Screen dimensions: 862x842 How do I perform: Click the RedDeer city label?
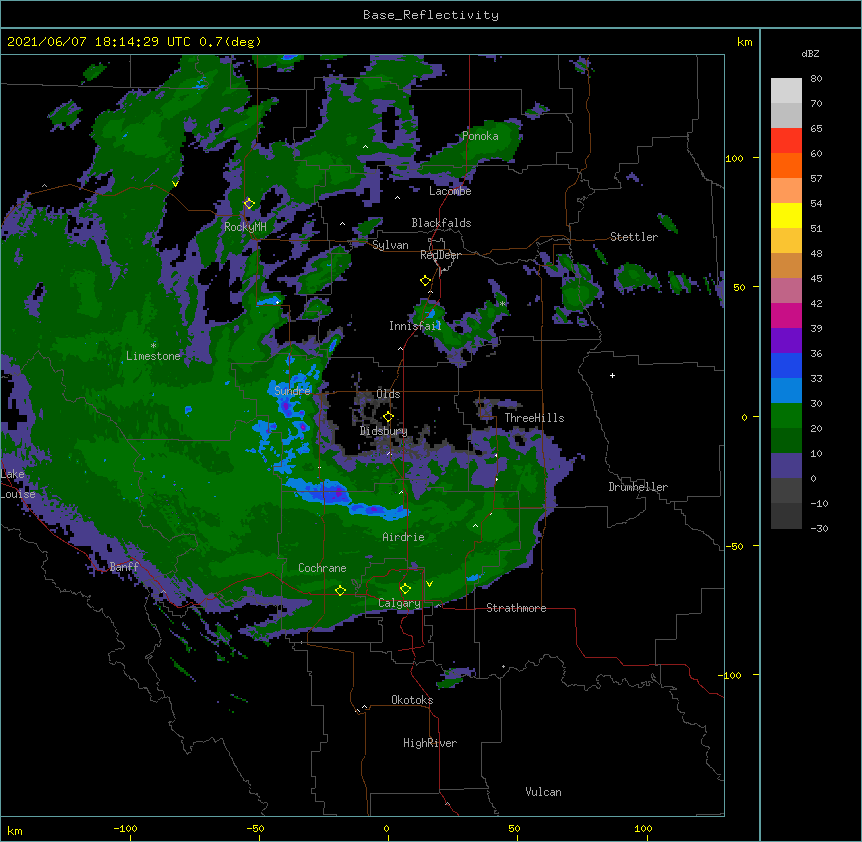pyautogui.click(x=440, y=255)
